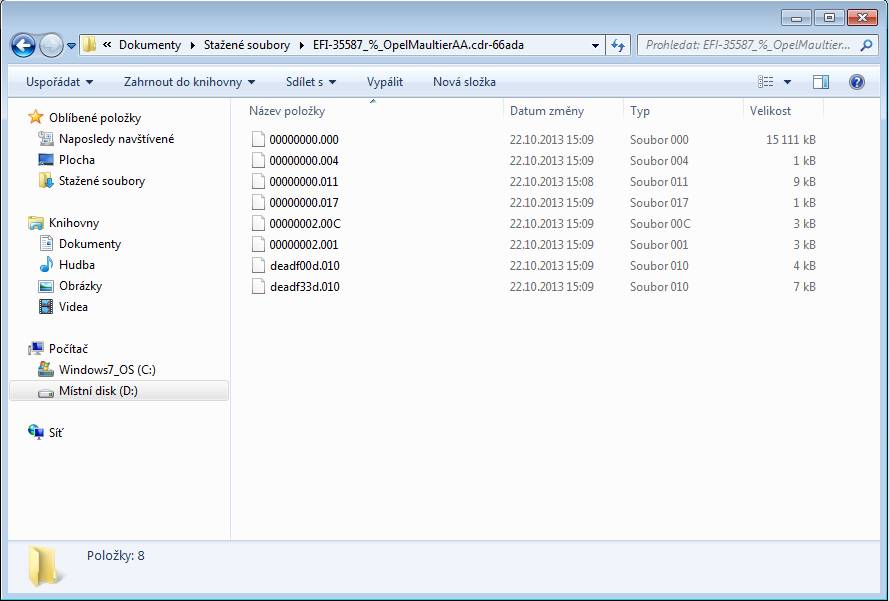The image size is (890, 601).
Task: Click the file icon of deadf33d.010
Action: tap(258, 287)
